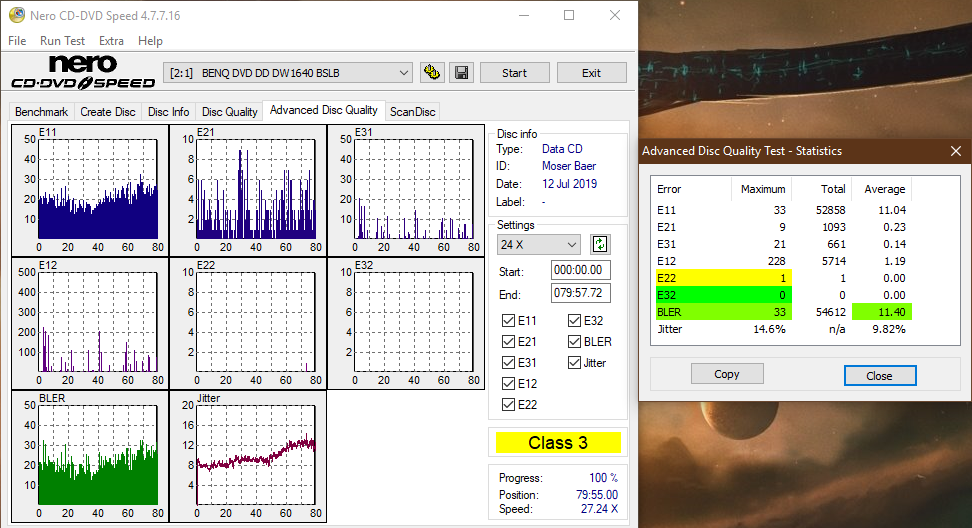
Task: Open the BENQ drive selection dropdown
Action: (x=288, y=73)
